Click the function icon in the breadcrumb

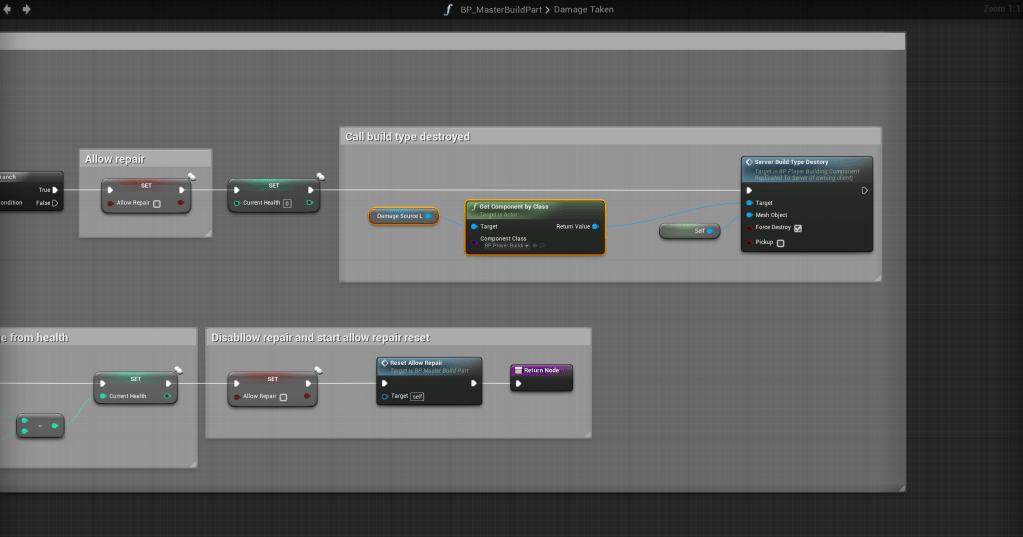(x=448, y=9)
